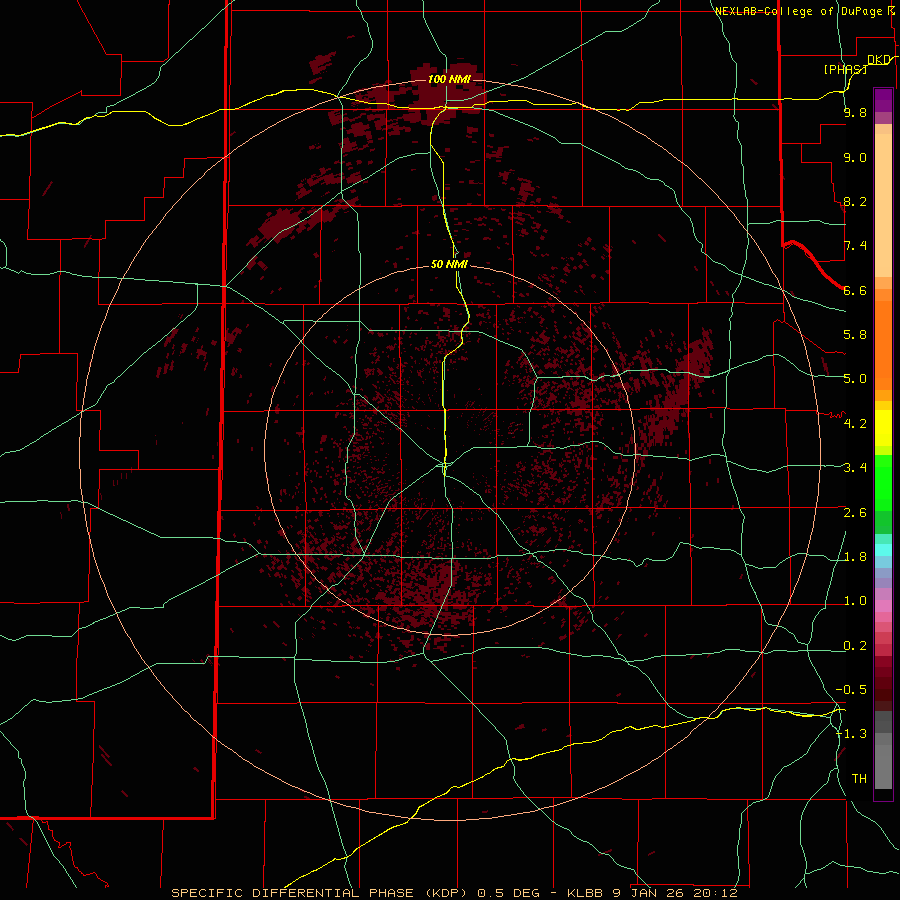This screenshot has width=900, height=900.
Task: Select the "3.4" legend scale value
Action: pos(855,468)
